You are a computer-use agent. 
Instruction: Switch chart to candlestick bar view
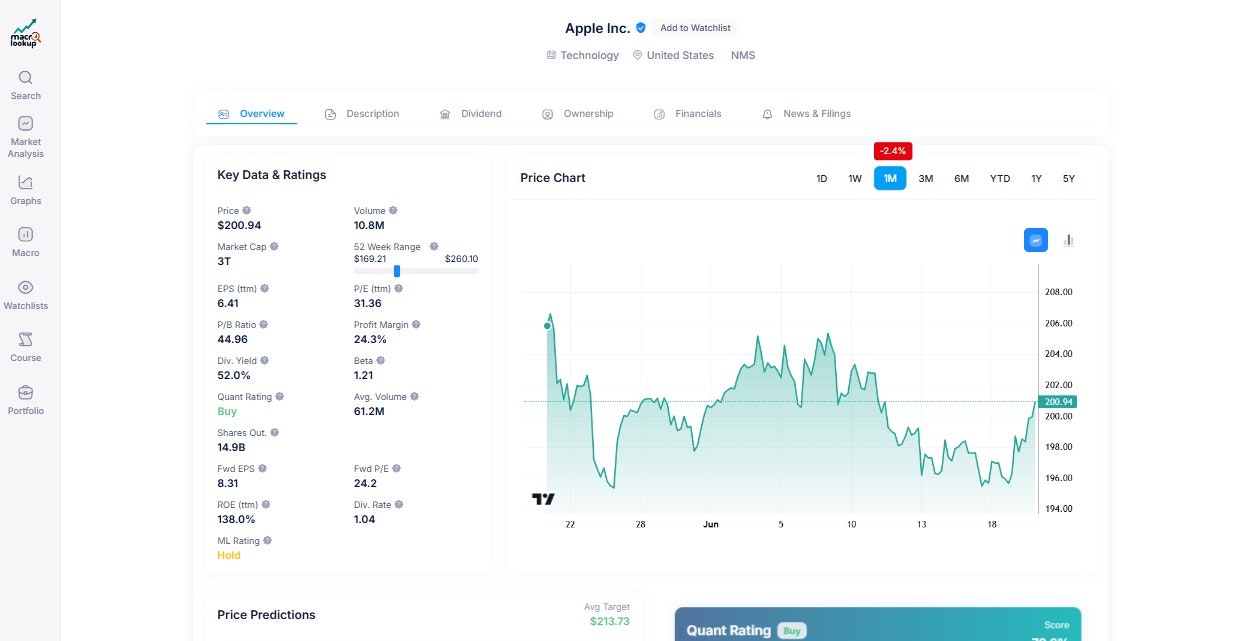click(x=1068, y=240)
